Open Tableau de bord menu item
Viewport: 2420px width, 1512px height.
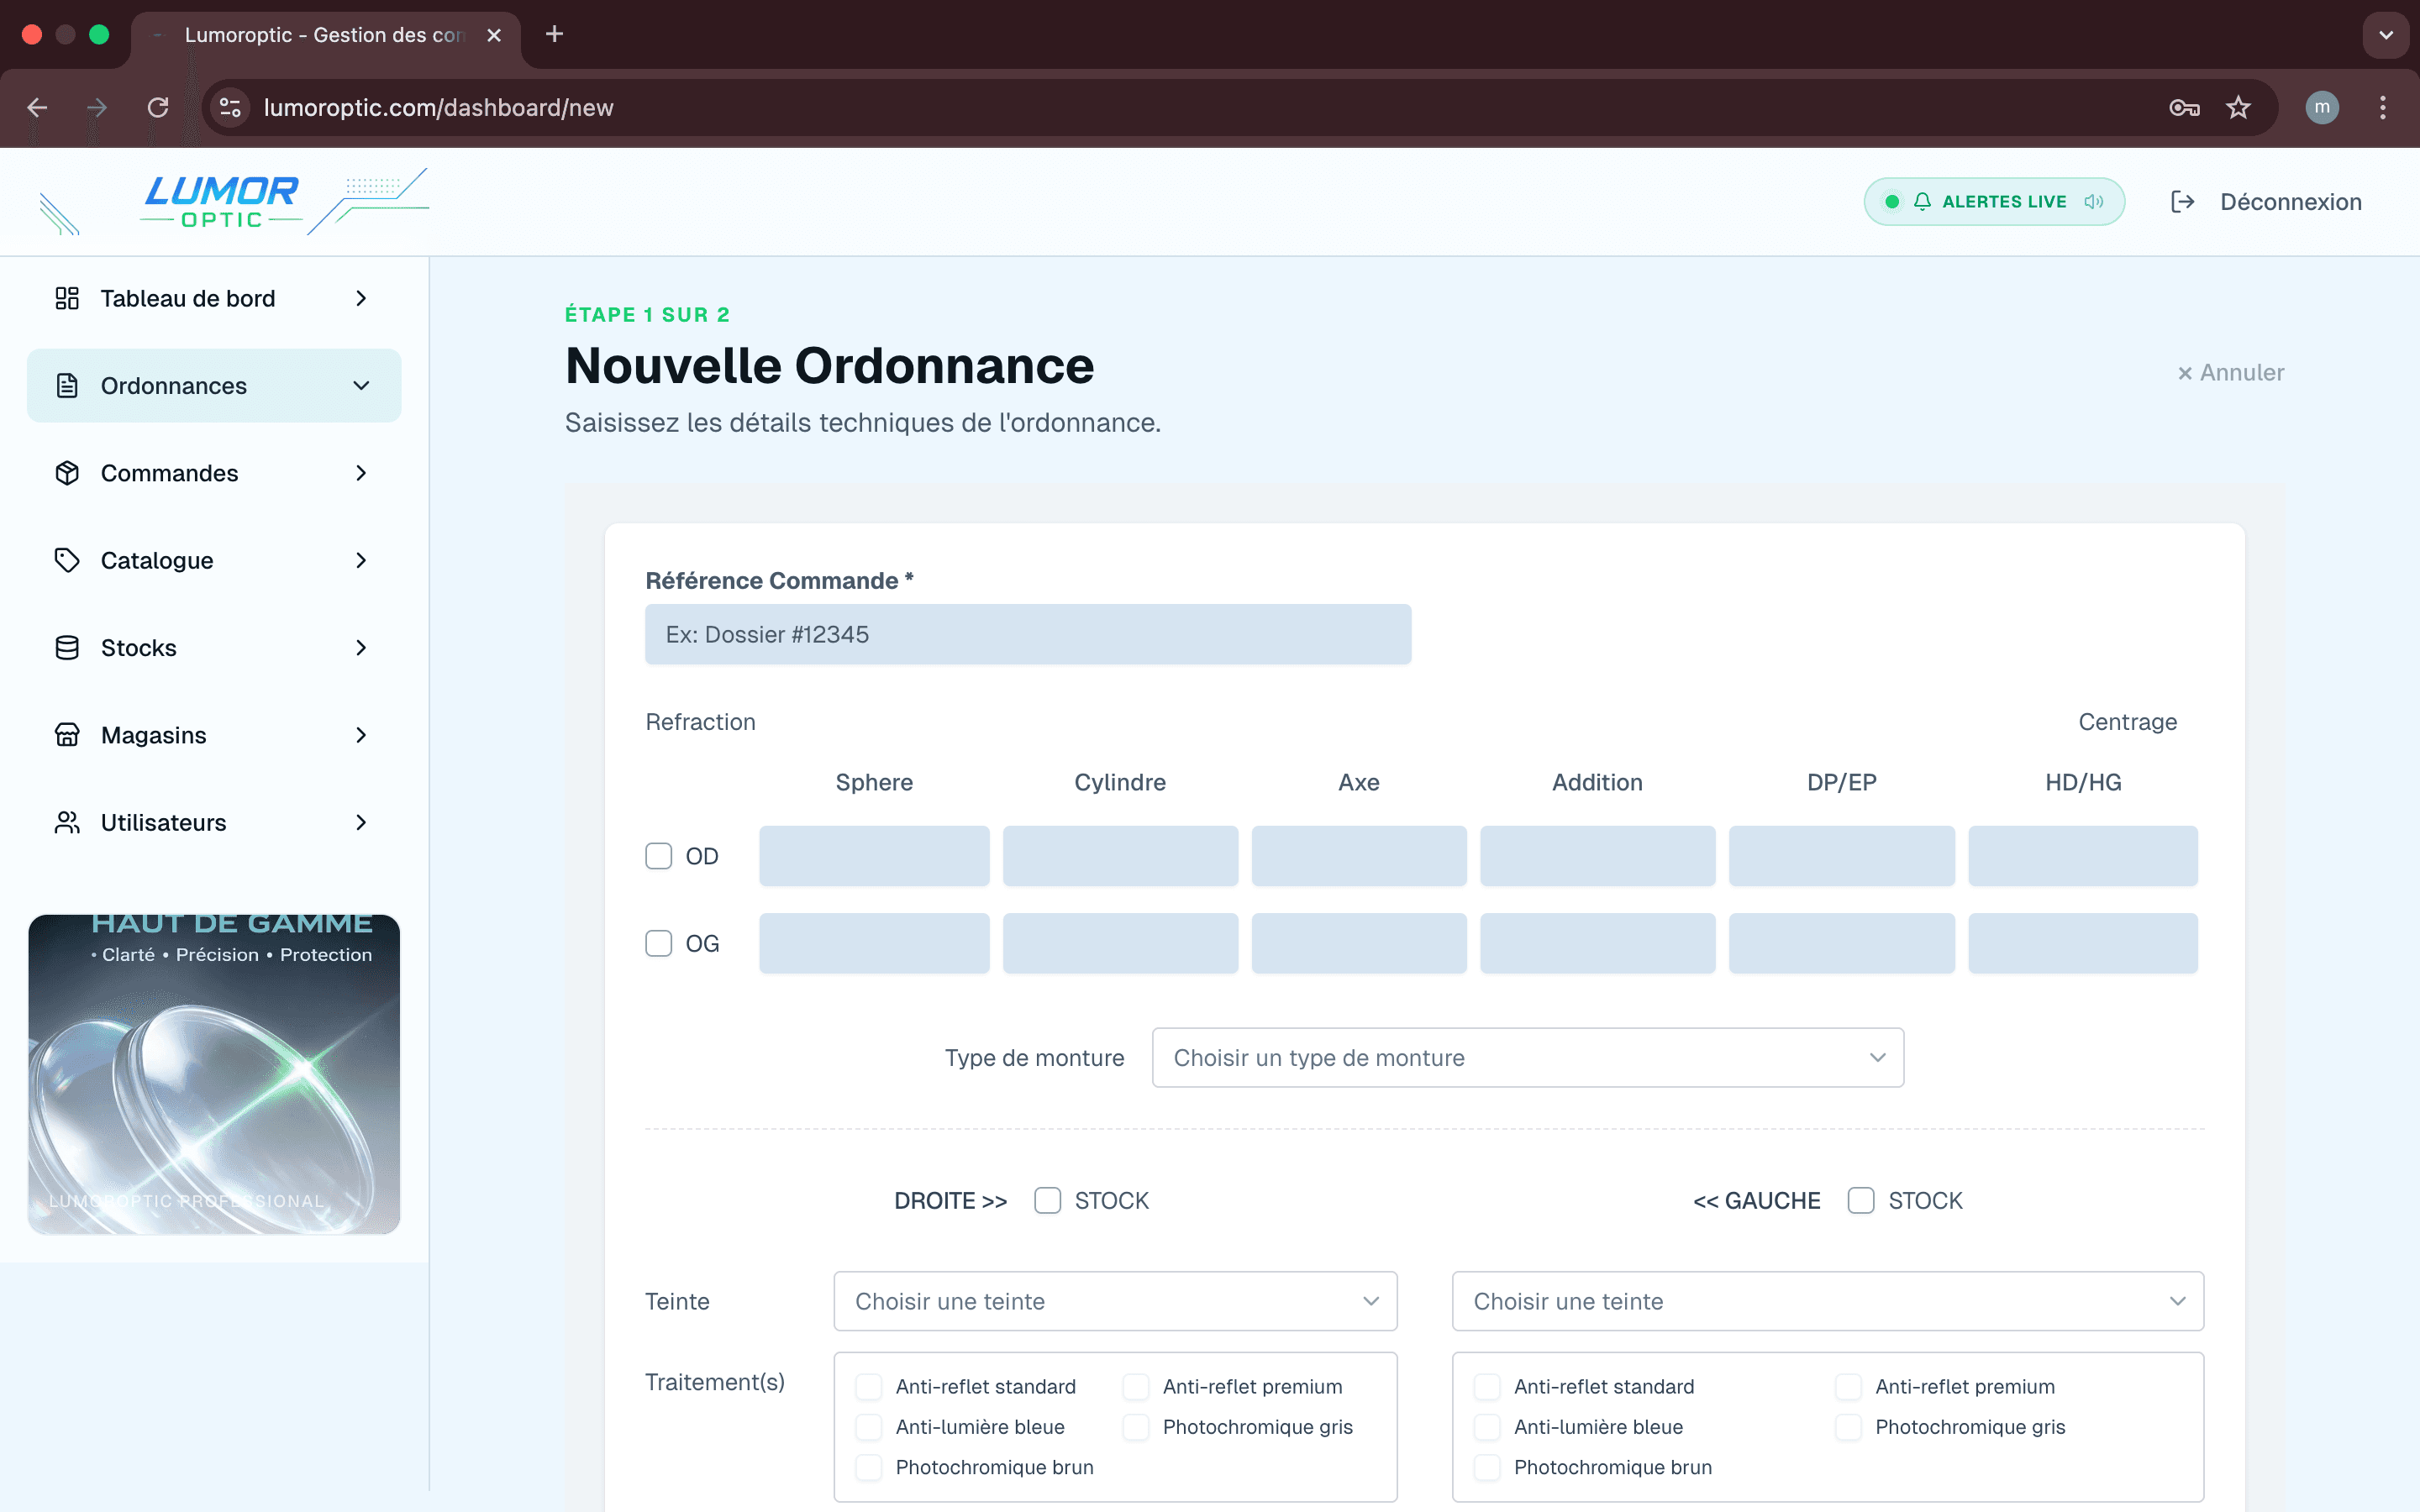coord(214,298)
